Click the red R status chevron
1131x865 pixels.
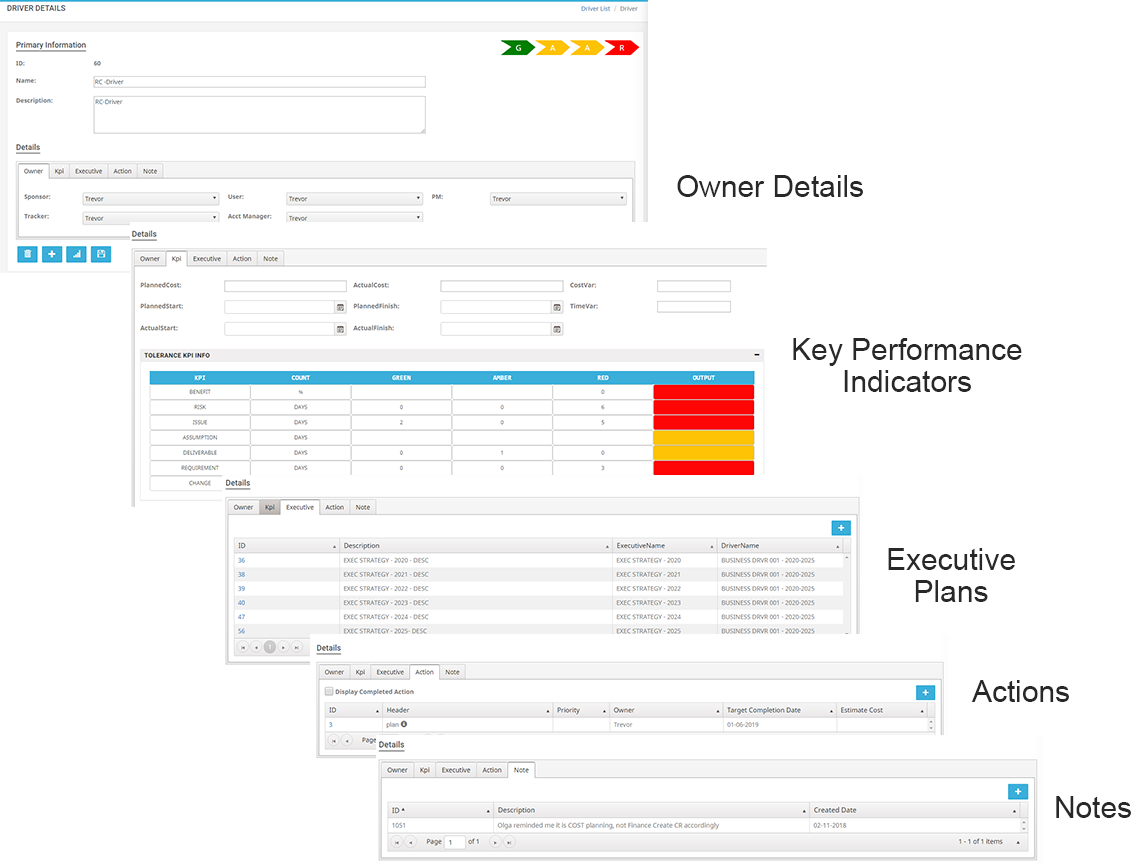point(620,46)
